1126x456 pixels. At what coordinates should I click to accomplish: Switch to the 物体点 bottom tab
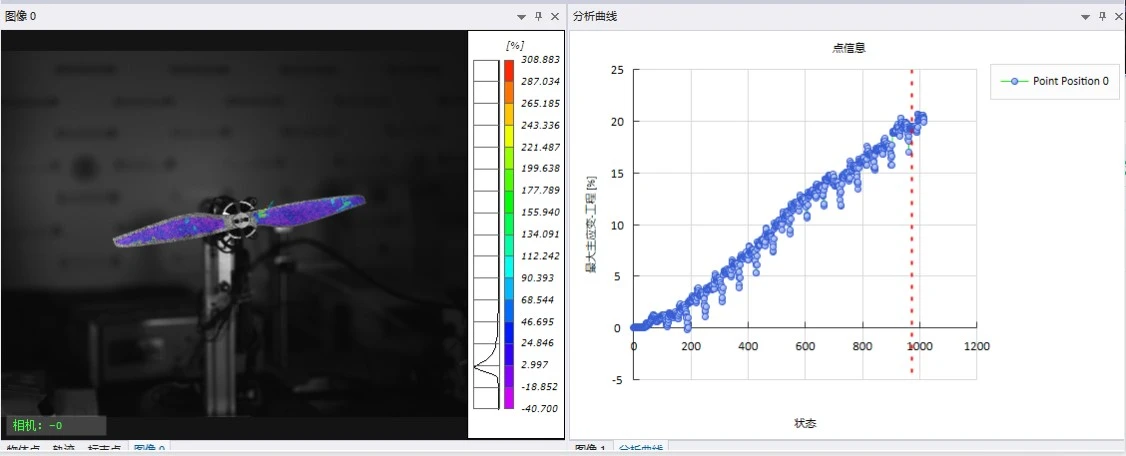[x=23, y=450]
